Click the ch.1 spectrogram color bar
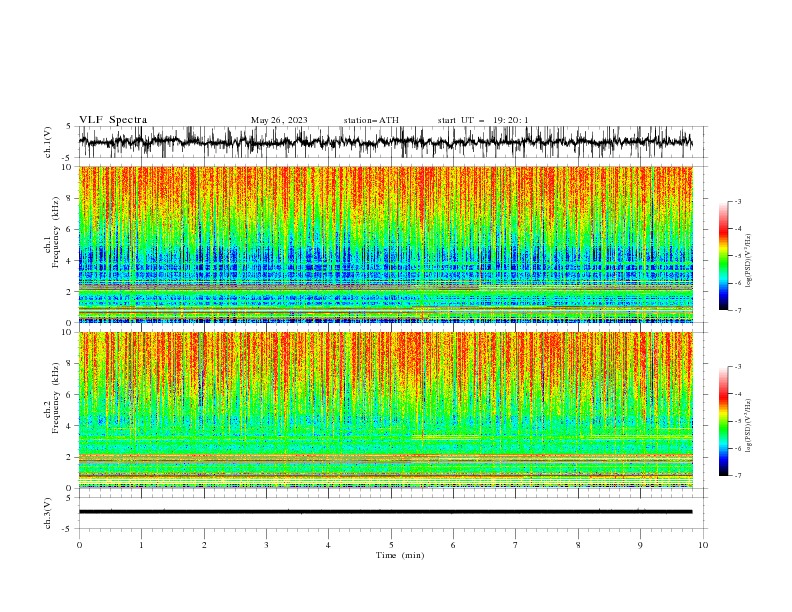This screenshot has width=792, height=612. pos(723,256)
